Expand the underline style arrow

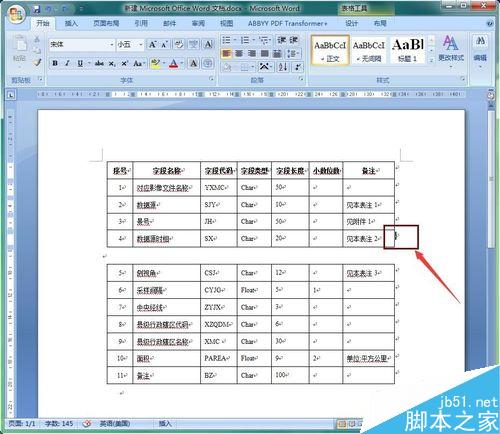pos(89,63)
